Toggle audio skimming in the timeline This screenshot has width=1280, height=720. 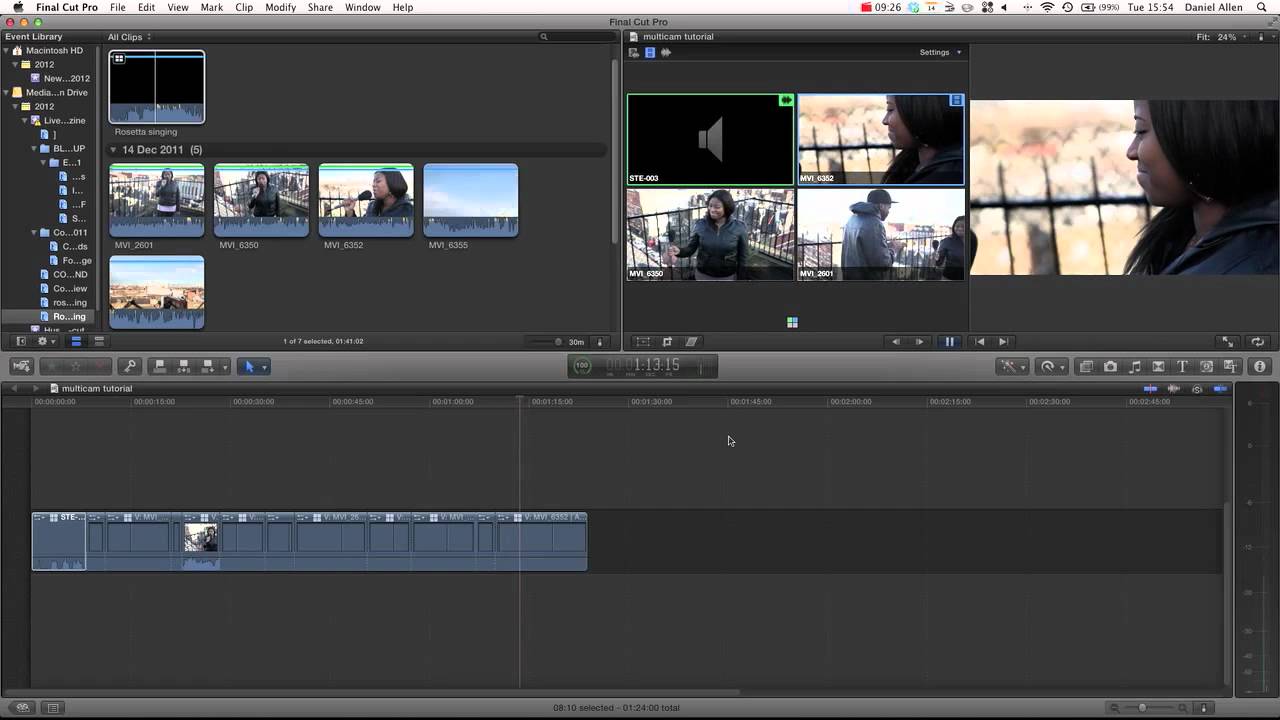[1174, 388]
